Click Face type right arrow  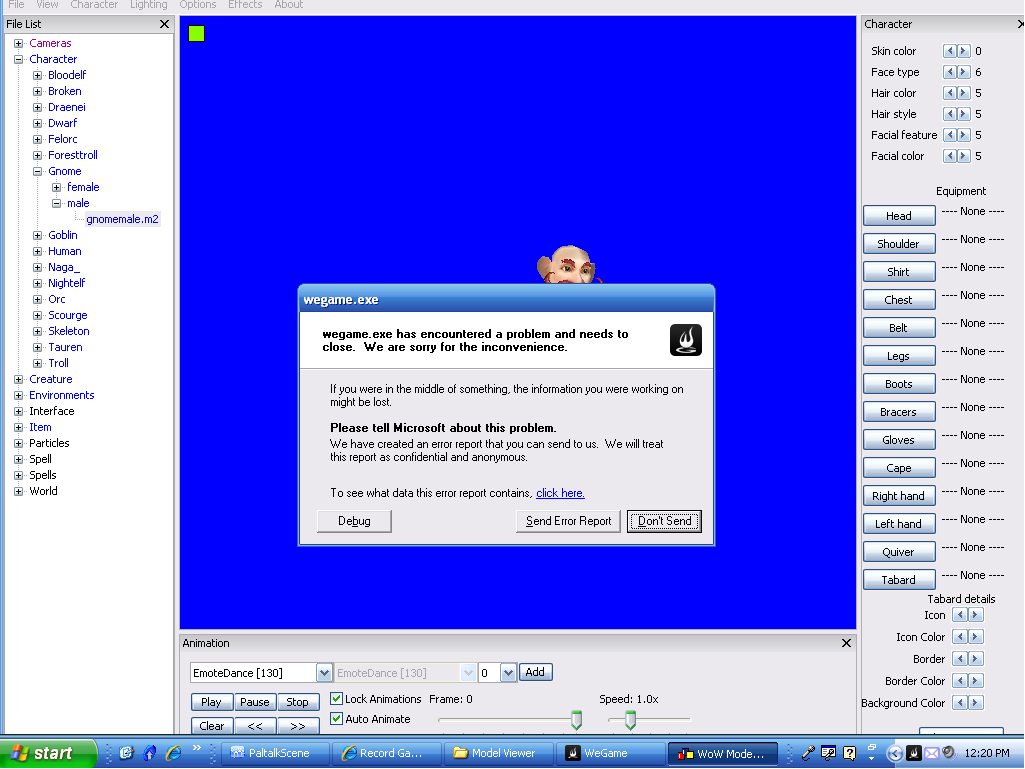click(964, 72)
